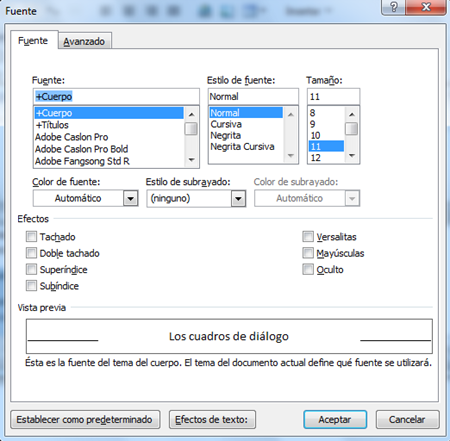Confirm with the Aceptar button
450x441 pixels.
coord(335,419)
